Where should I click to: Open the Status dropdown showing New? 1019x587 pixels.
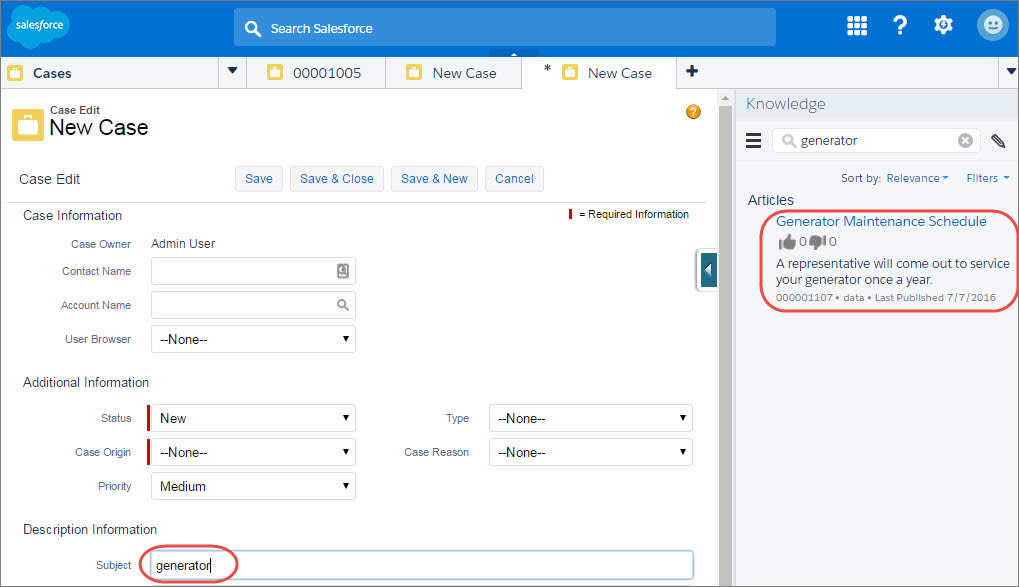click(x=253, y=418)
